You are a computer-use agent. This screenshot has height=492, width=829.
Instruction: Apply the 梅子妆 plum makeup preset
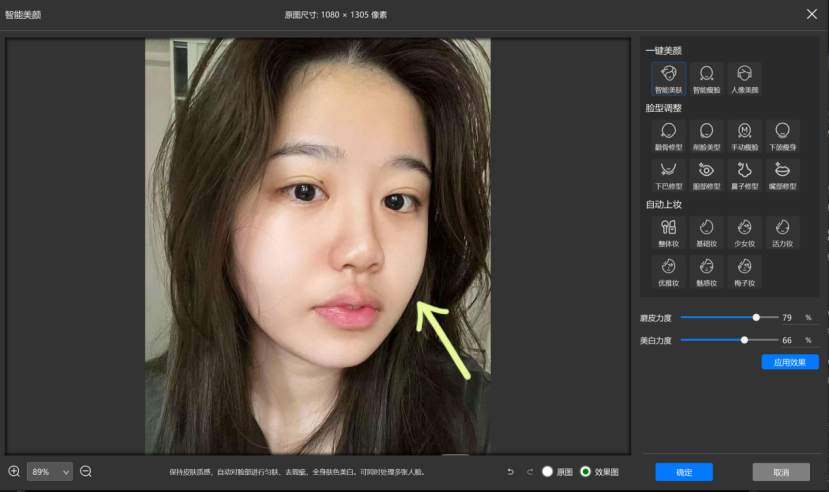tap(744, 272)
